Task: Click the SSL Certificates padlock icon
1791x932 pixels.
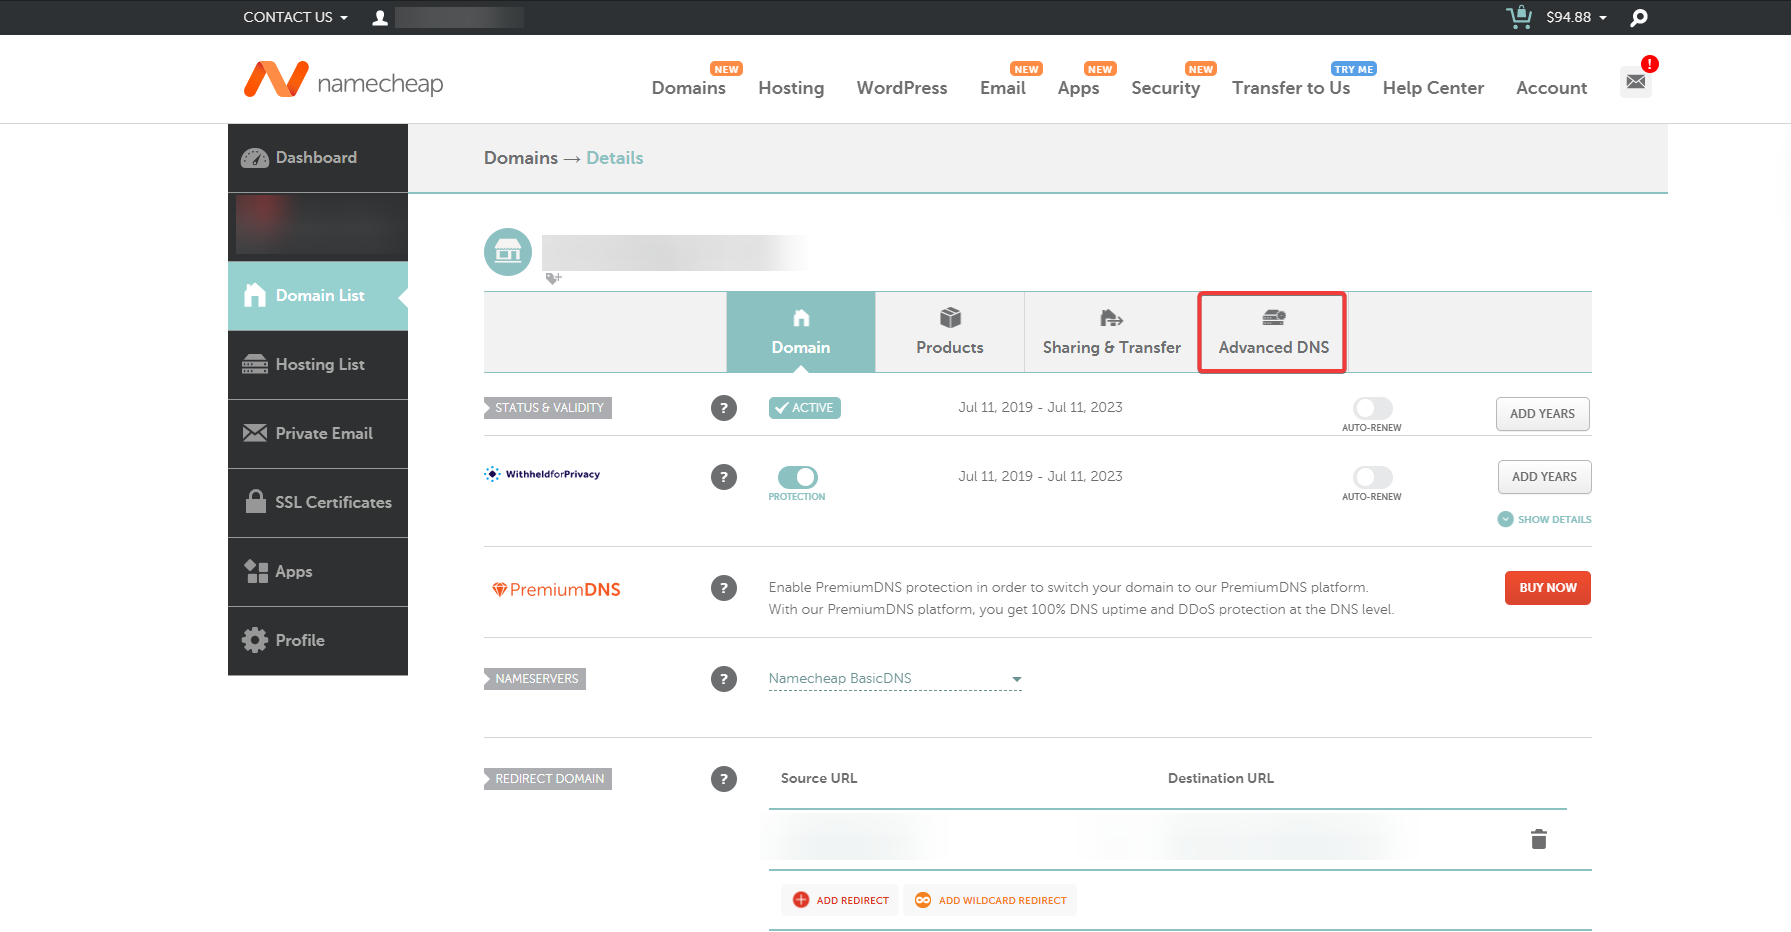Action: 255,501
